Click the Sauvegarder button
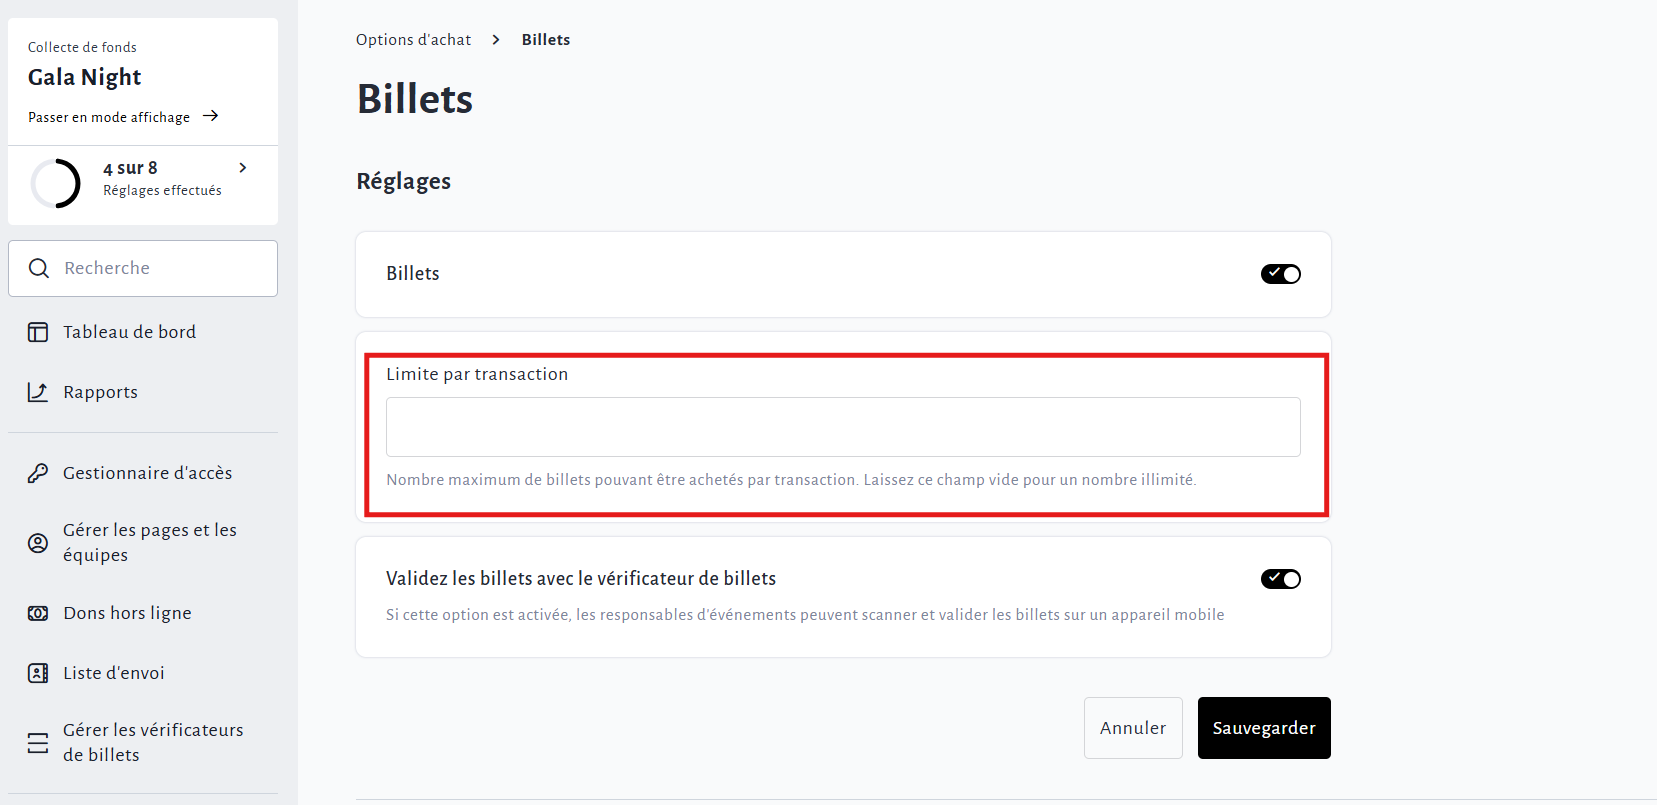 [x=1263, y=728]
